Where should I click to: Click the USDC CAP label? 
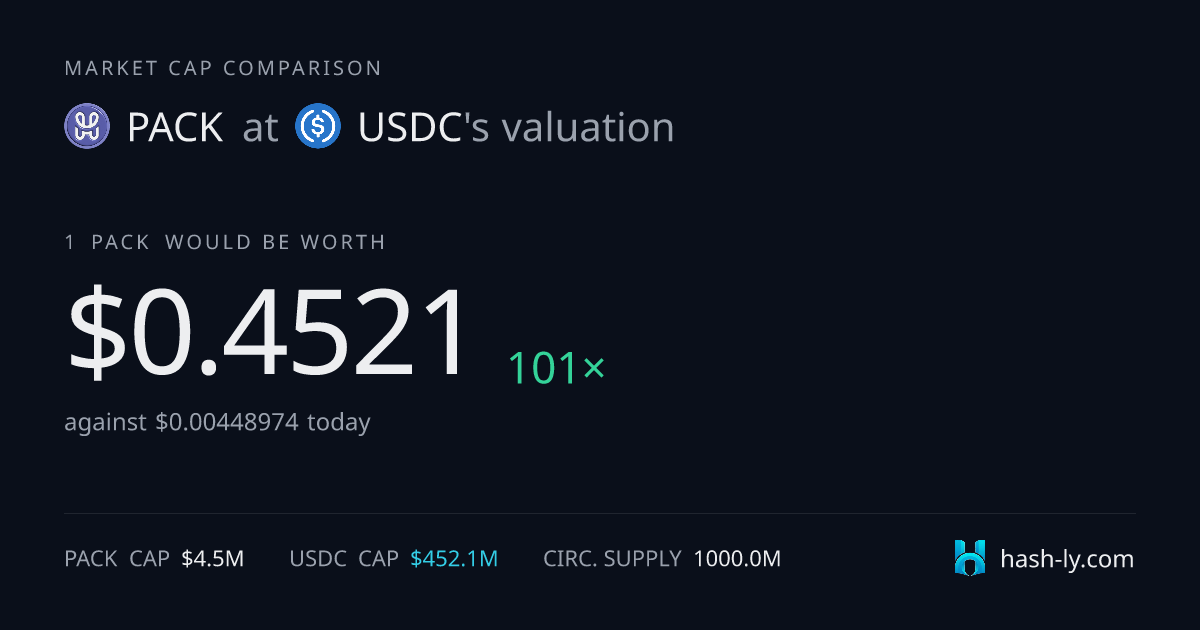click(x=344, y=559)
